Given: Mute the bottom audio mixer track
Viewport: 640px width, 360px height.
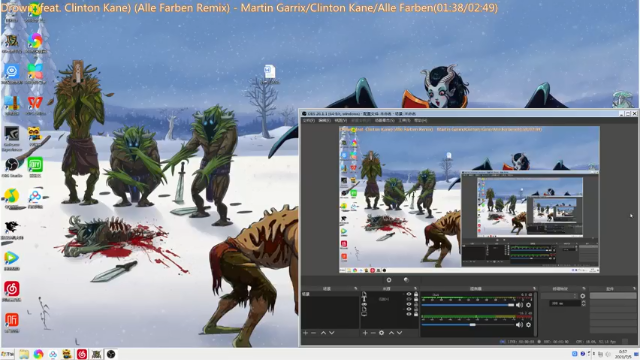Looking at the screenshot, I should [519, 324].
